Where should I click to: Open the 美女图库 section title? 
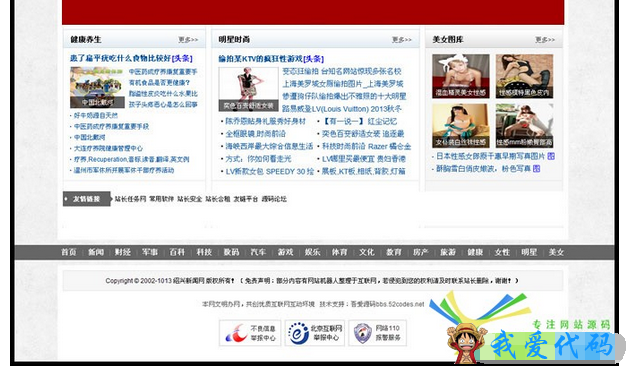tap(448, 39)
